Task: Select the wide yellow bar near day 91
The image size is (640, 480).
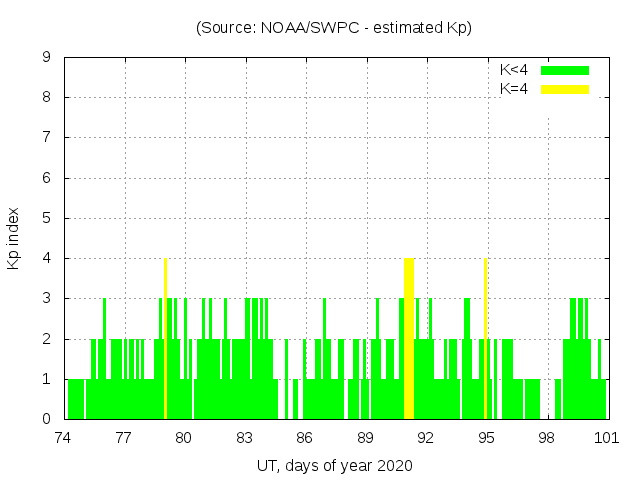Action: 408,338
